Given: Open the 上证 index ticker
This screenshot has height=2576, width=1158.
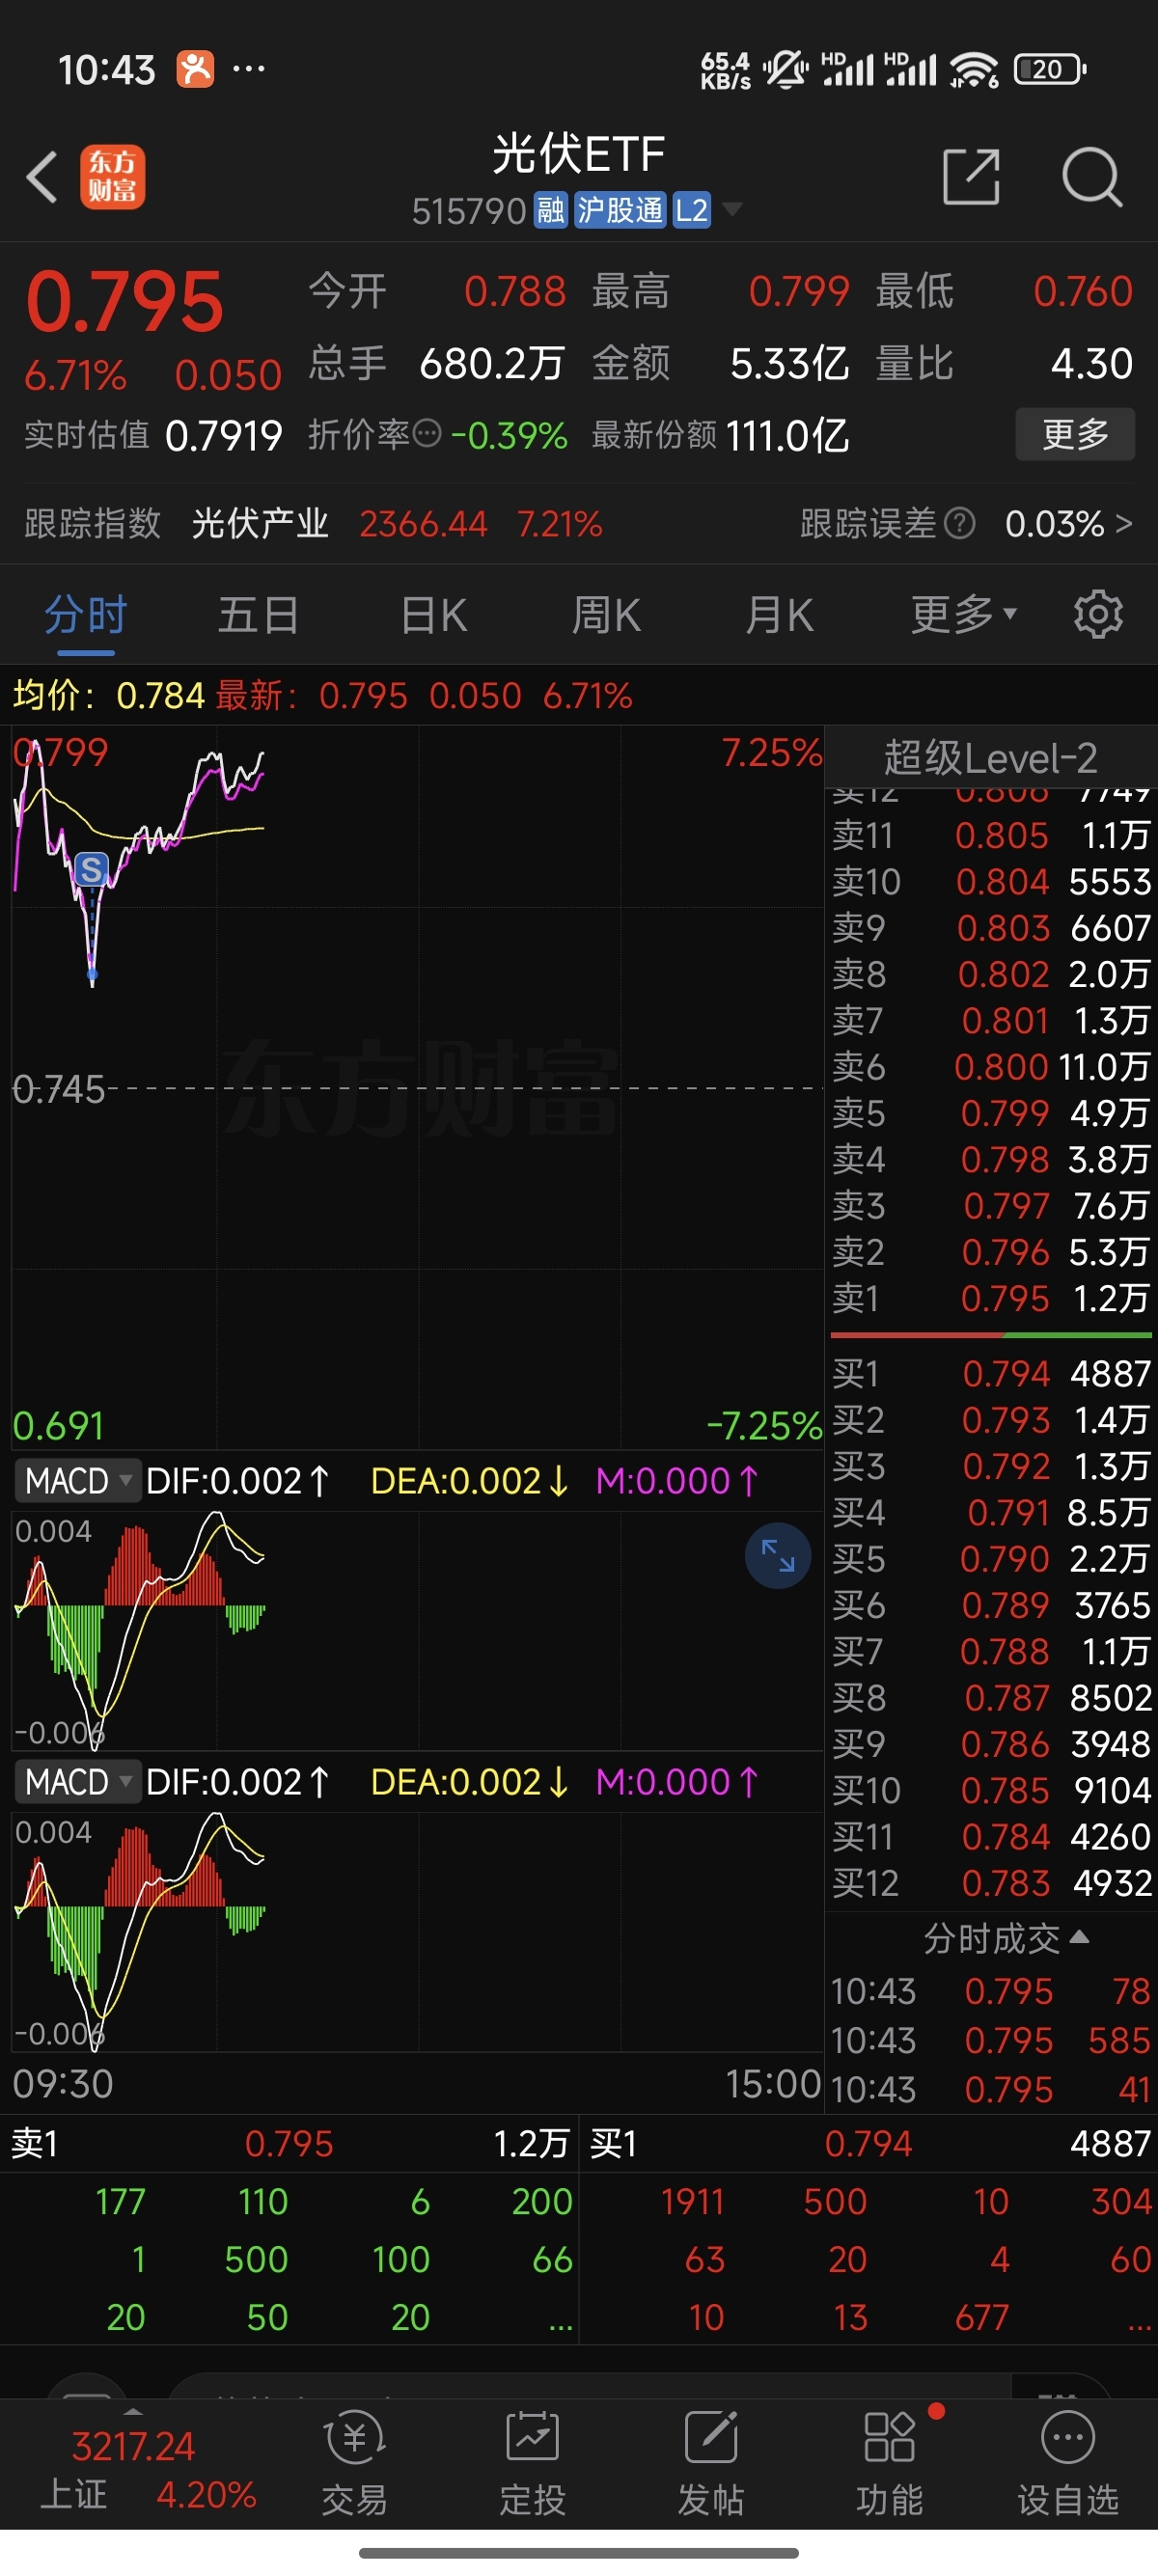Looking at the screenshot, I should click(148, 2470).
